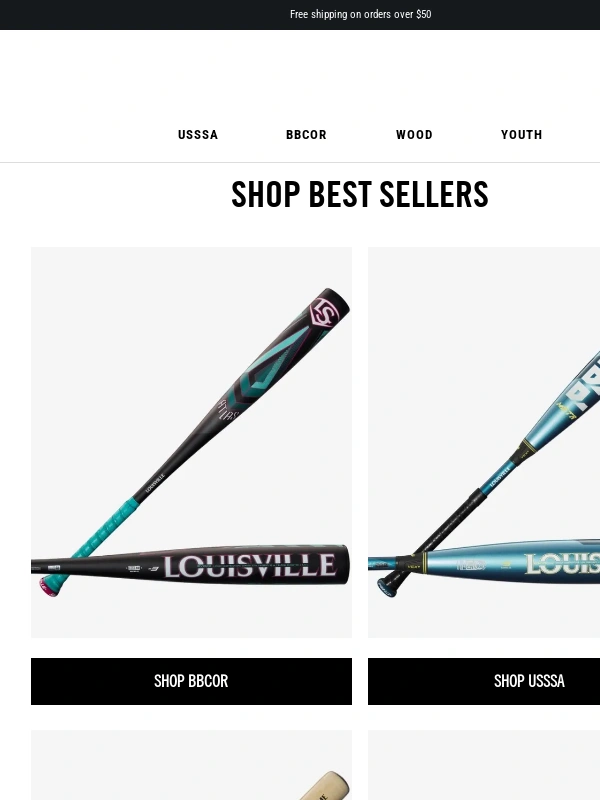Screen dimensions: 600x800
Task: Click the blue knob of the USSSA bat
Action: point(387,588)
